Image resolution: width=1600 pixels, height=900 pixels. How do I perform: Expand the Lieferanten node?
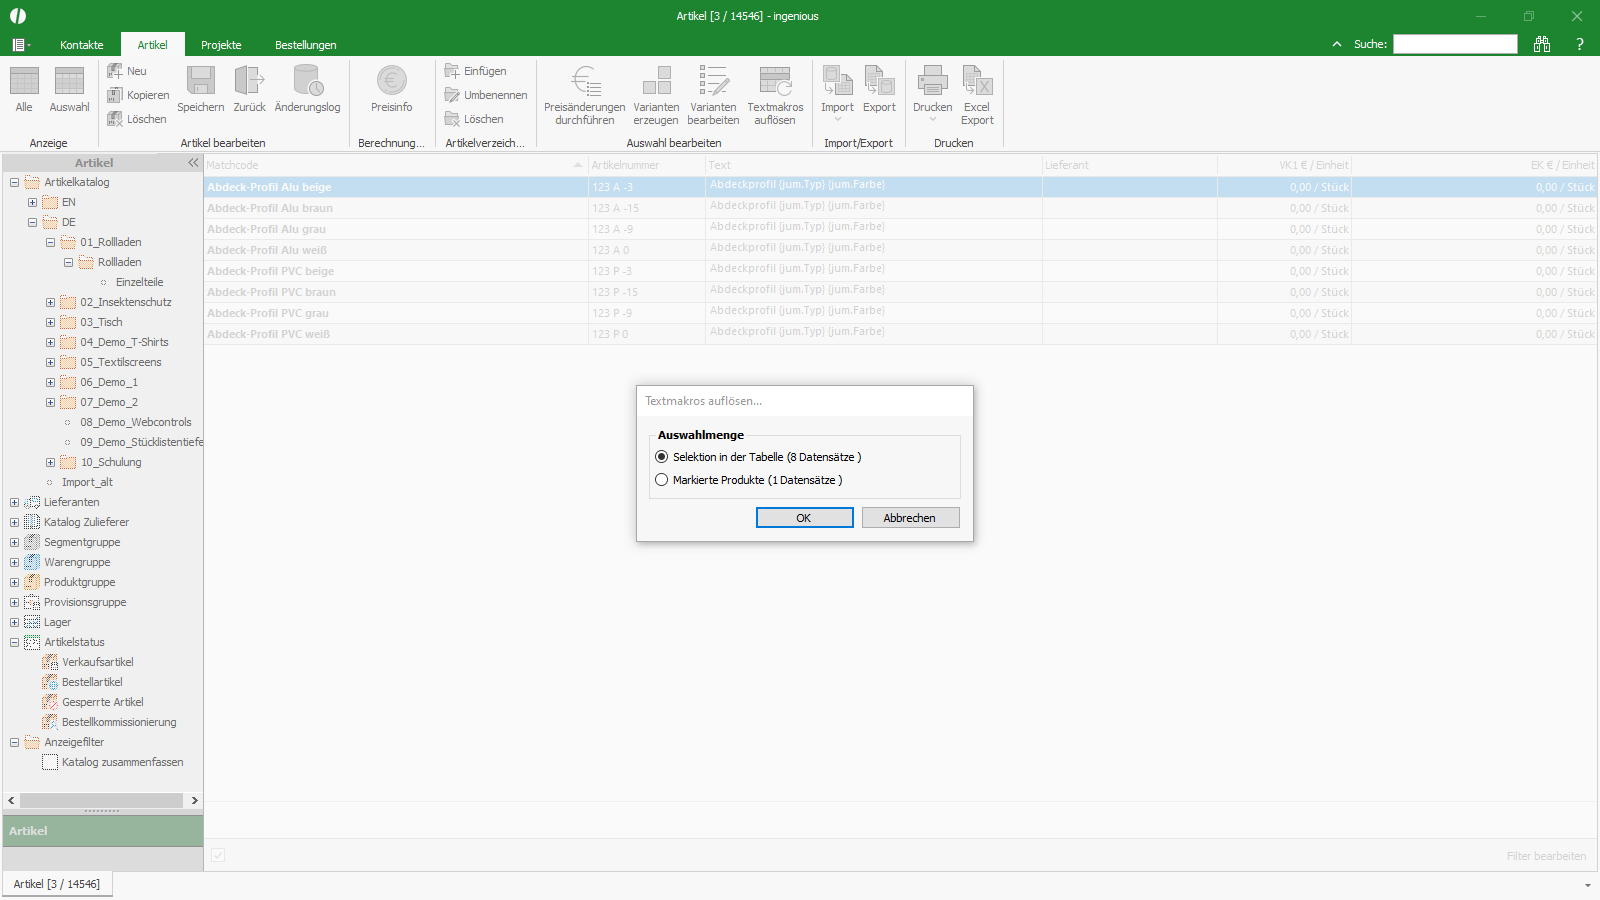pos(14,502)
